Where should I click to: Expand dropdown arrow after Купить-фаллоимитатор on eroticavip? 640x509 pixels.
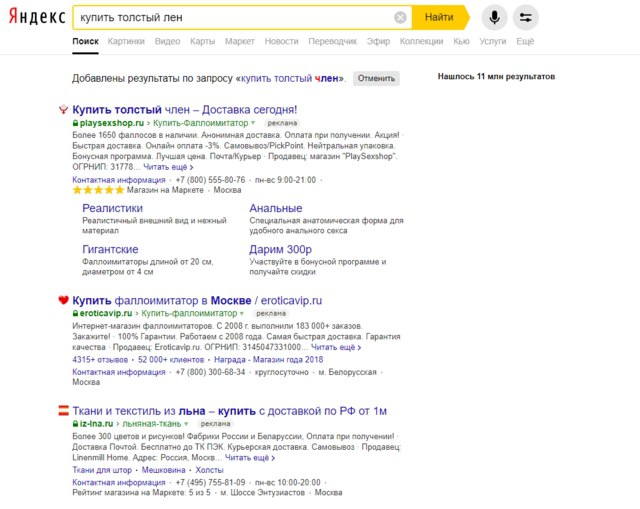click(242, 313)
